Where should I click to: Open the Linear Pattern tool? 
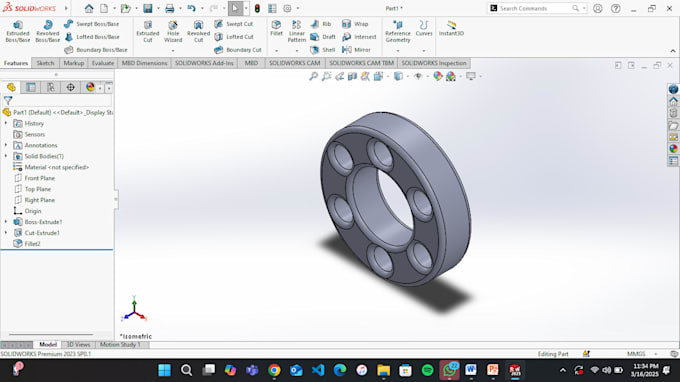point(297,31)
